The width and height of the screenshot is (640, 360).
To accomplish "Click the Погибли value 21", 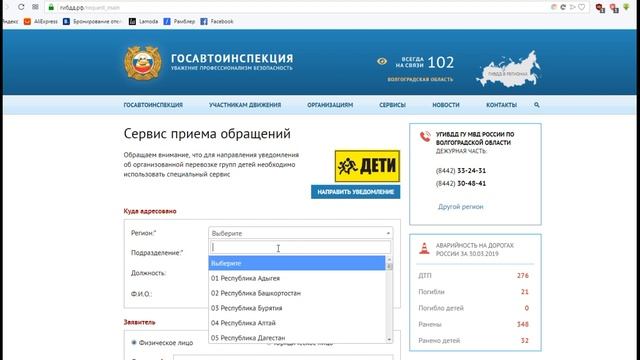I will 524,292.
